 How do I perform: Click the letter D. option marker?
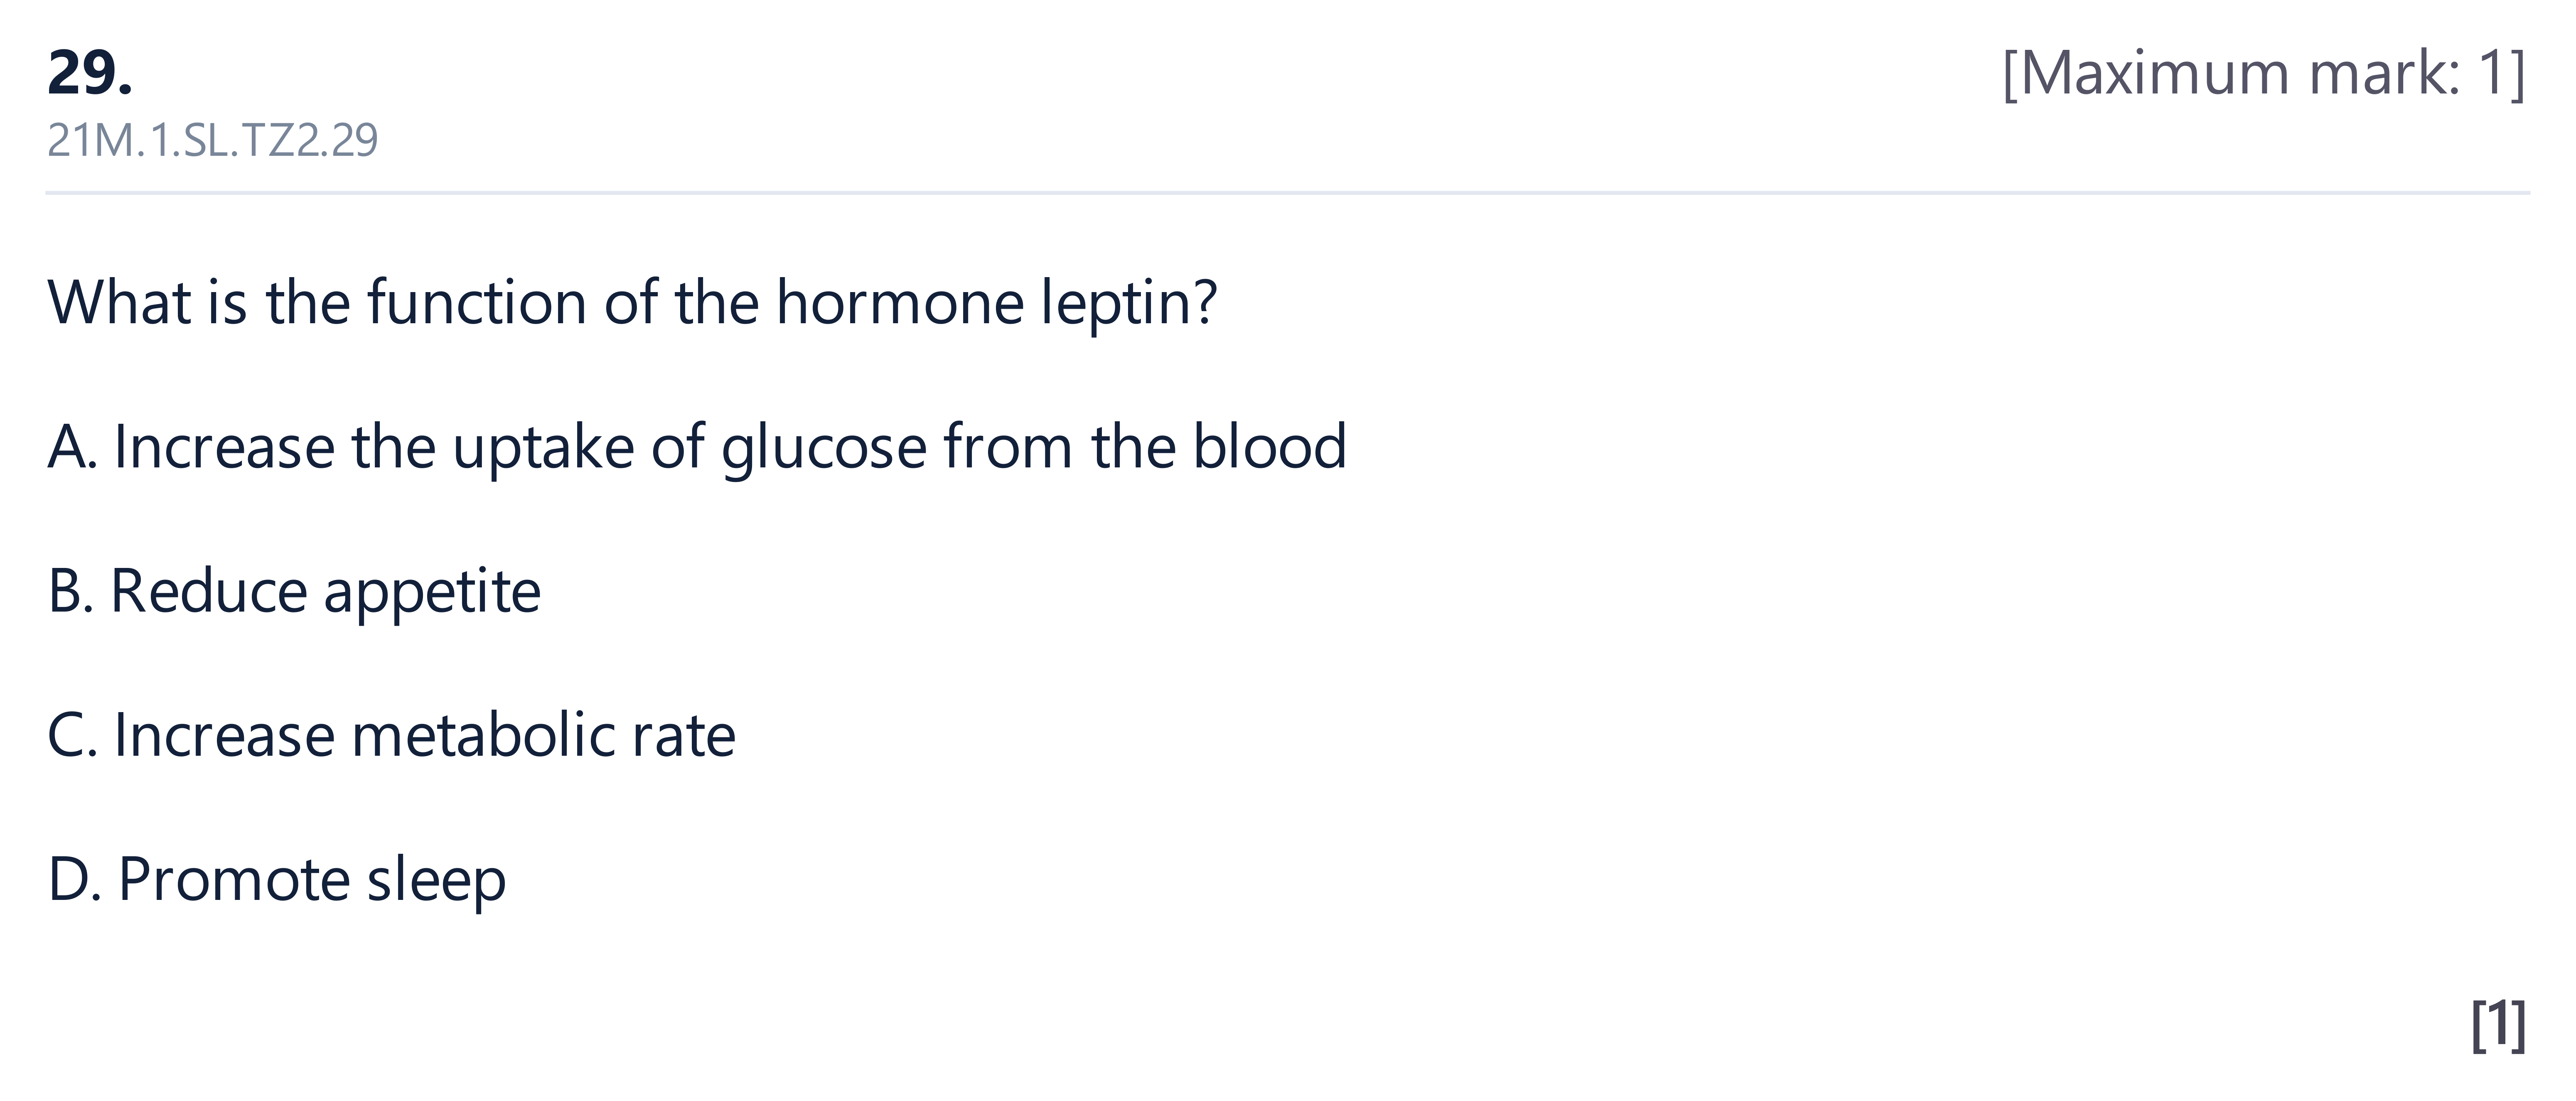[74, 880]
